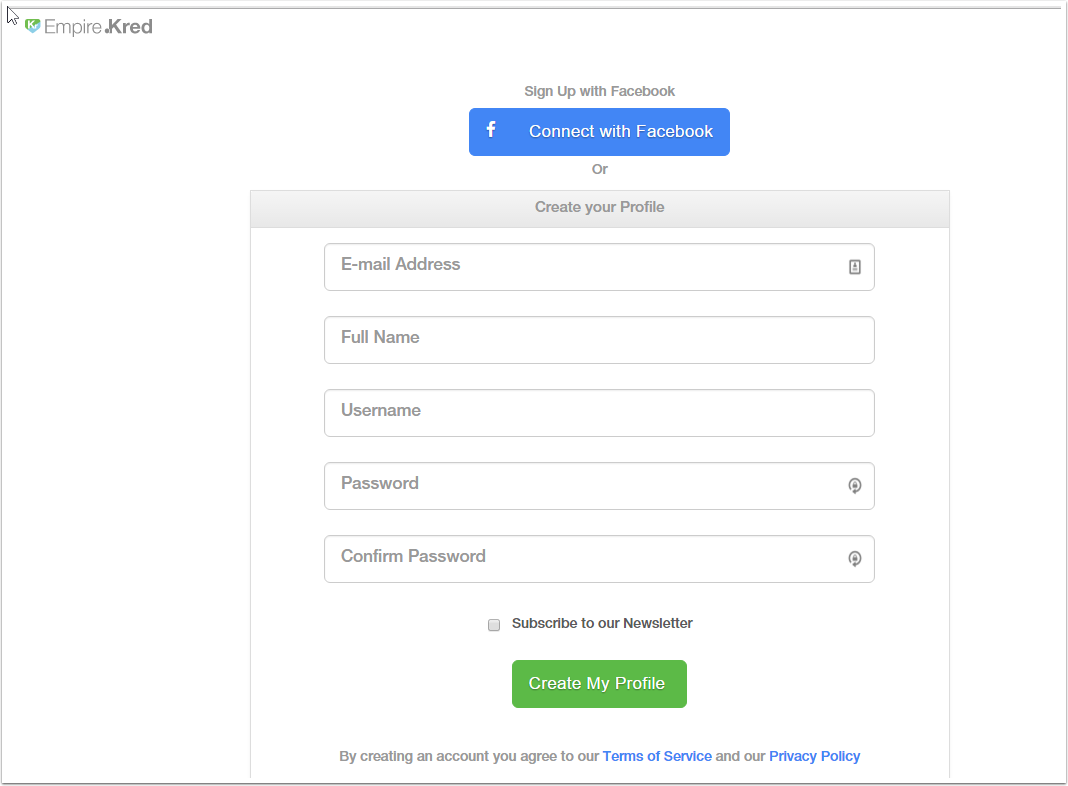1068x786 pixels.
Task: Click the checkbox beside Subscribe to our Newsletter
Action: click(494, 624)
